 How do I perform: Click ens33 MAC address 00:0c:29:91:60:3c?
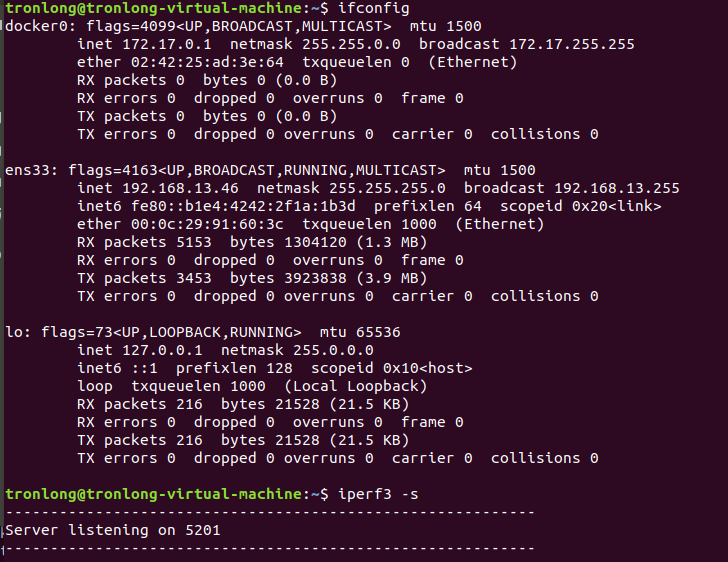pyautogui.click(x=207, y=224)
